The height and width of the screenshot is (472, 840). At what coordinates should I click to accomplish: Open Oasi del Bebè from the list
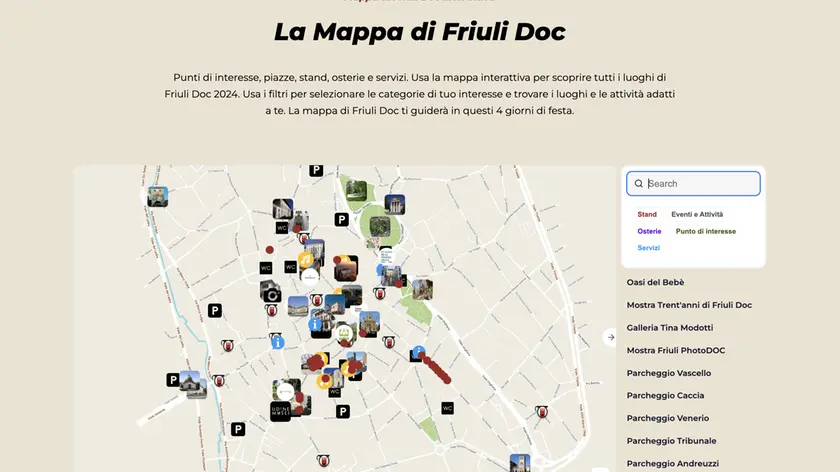pos(655,282)
